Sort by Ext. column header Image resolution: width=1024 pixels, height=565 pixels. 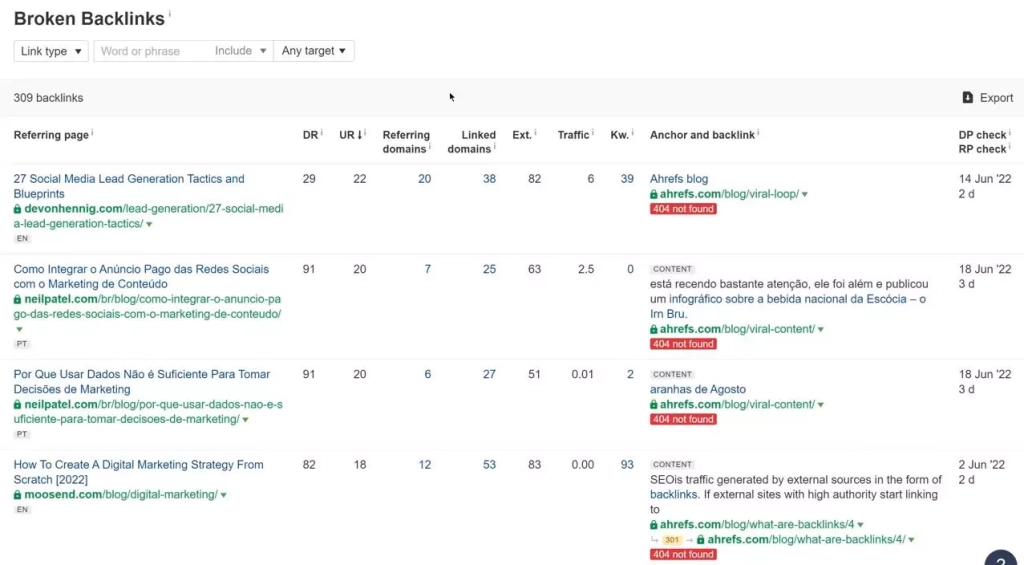522,135
